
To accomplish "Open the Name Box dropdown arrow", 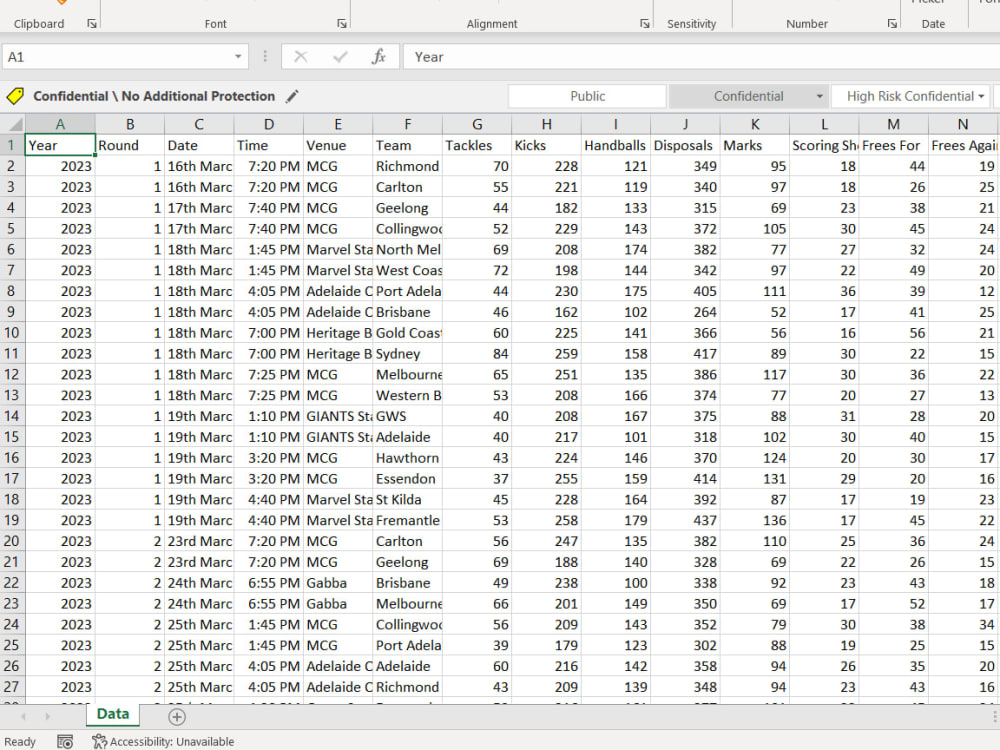I will 238,57.
